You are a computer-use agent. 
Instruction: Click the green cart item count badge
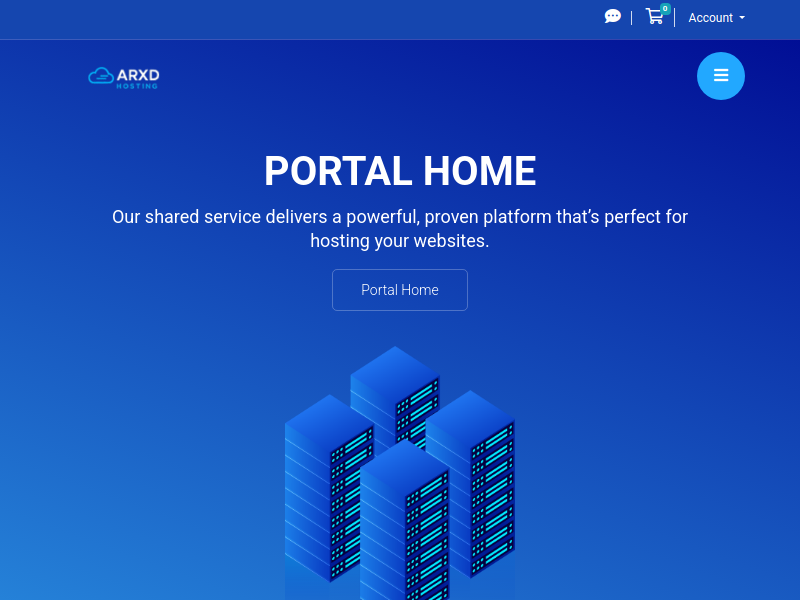click(x=665, y=8)
